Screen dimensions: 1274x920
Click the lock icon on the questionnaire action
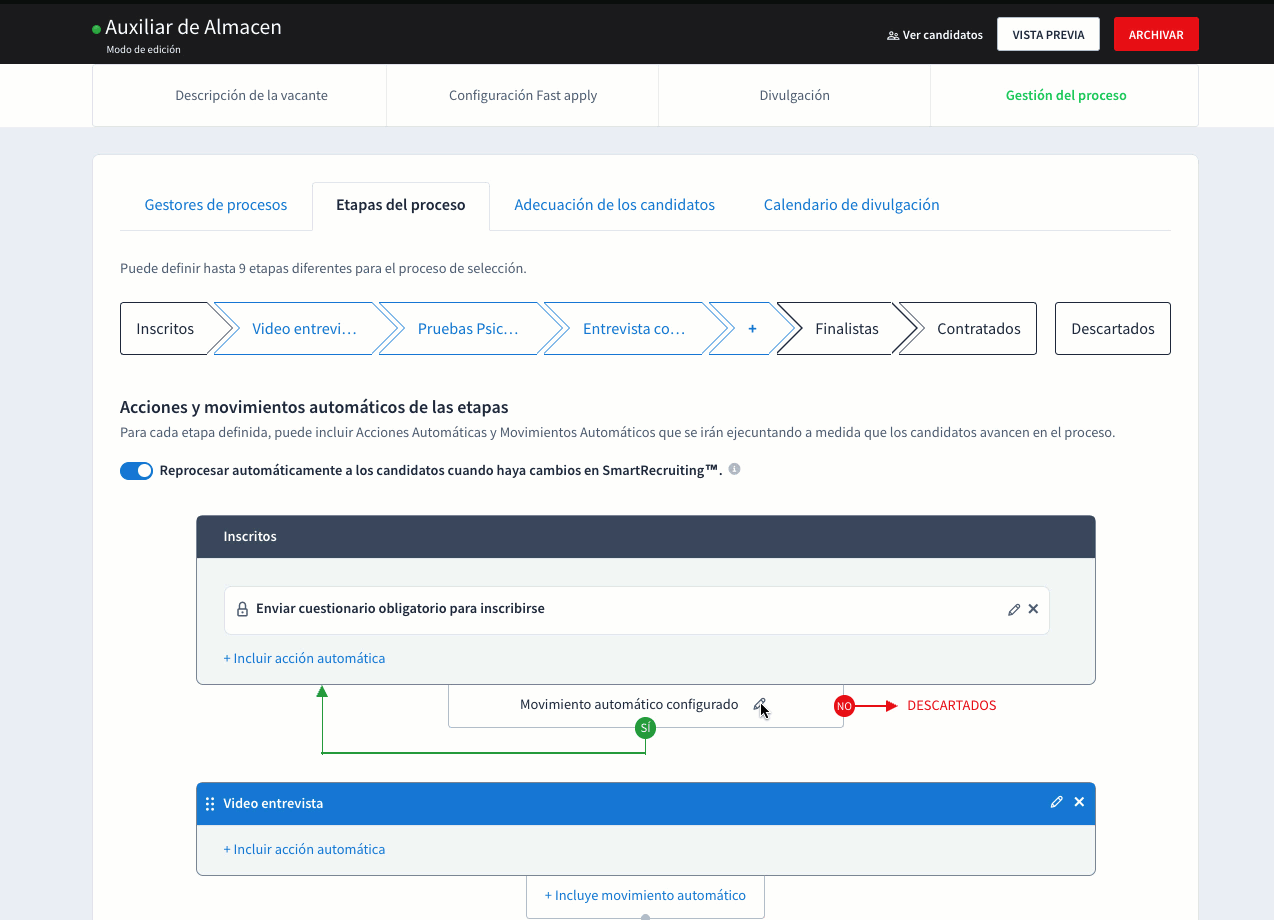(x=241, y=608)
